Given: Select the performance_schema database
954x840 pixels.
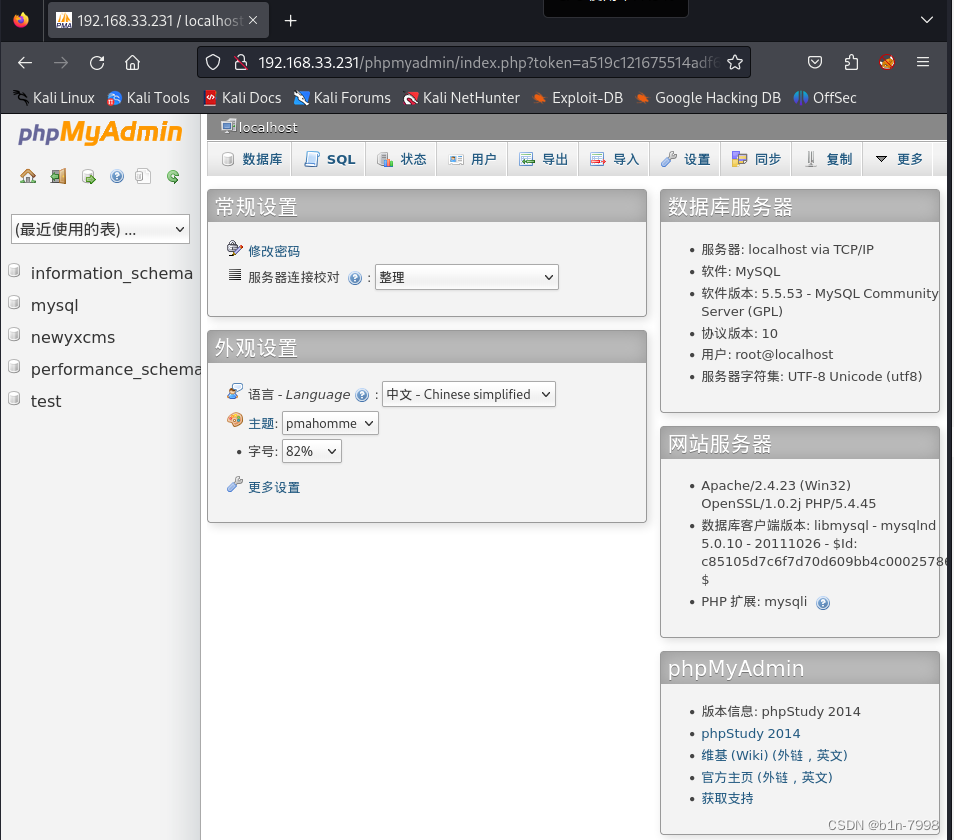Looking at the screenshot, I should click(x=116, y=369).
